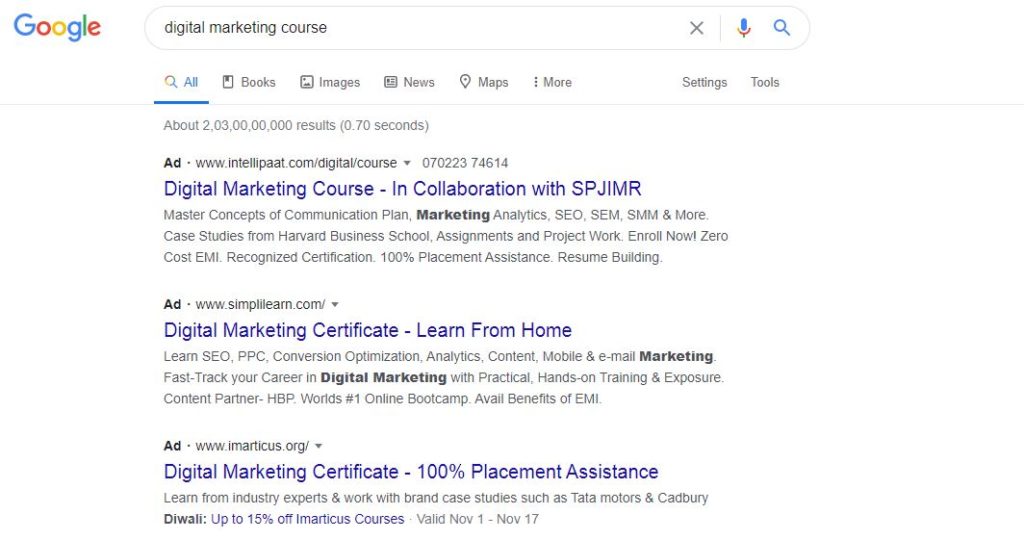Open search Settings

point(704,82)
